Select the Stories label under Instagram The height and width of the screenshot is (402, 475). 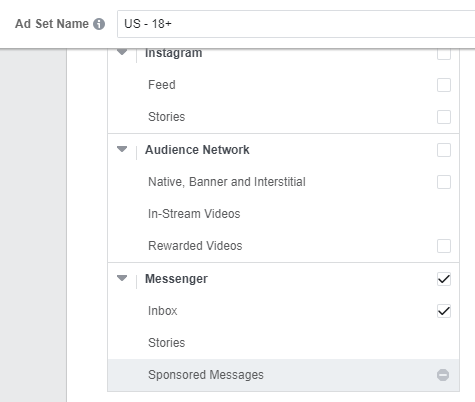tap(166, 117)
